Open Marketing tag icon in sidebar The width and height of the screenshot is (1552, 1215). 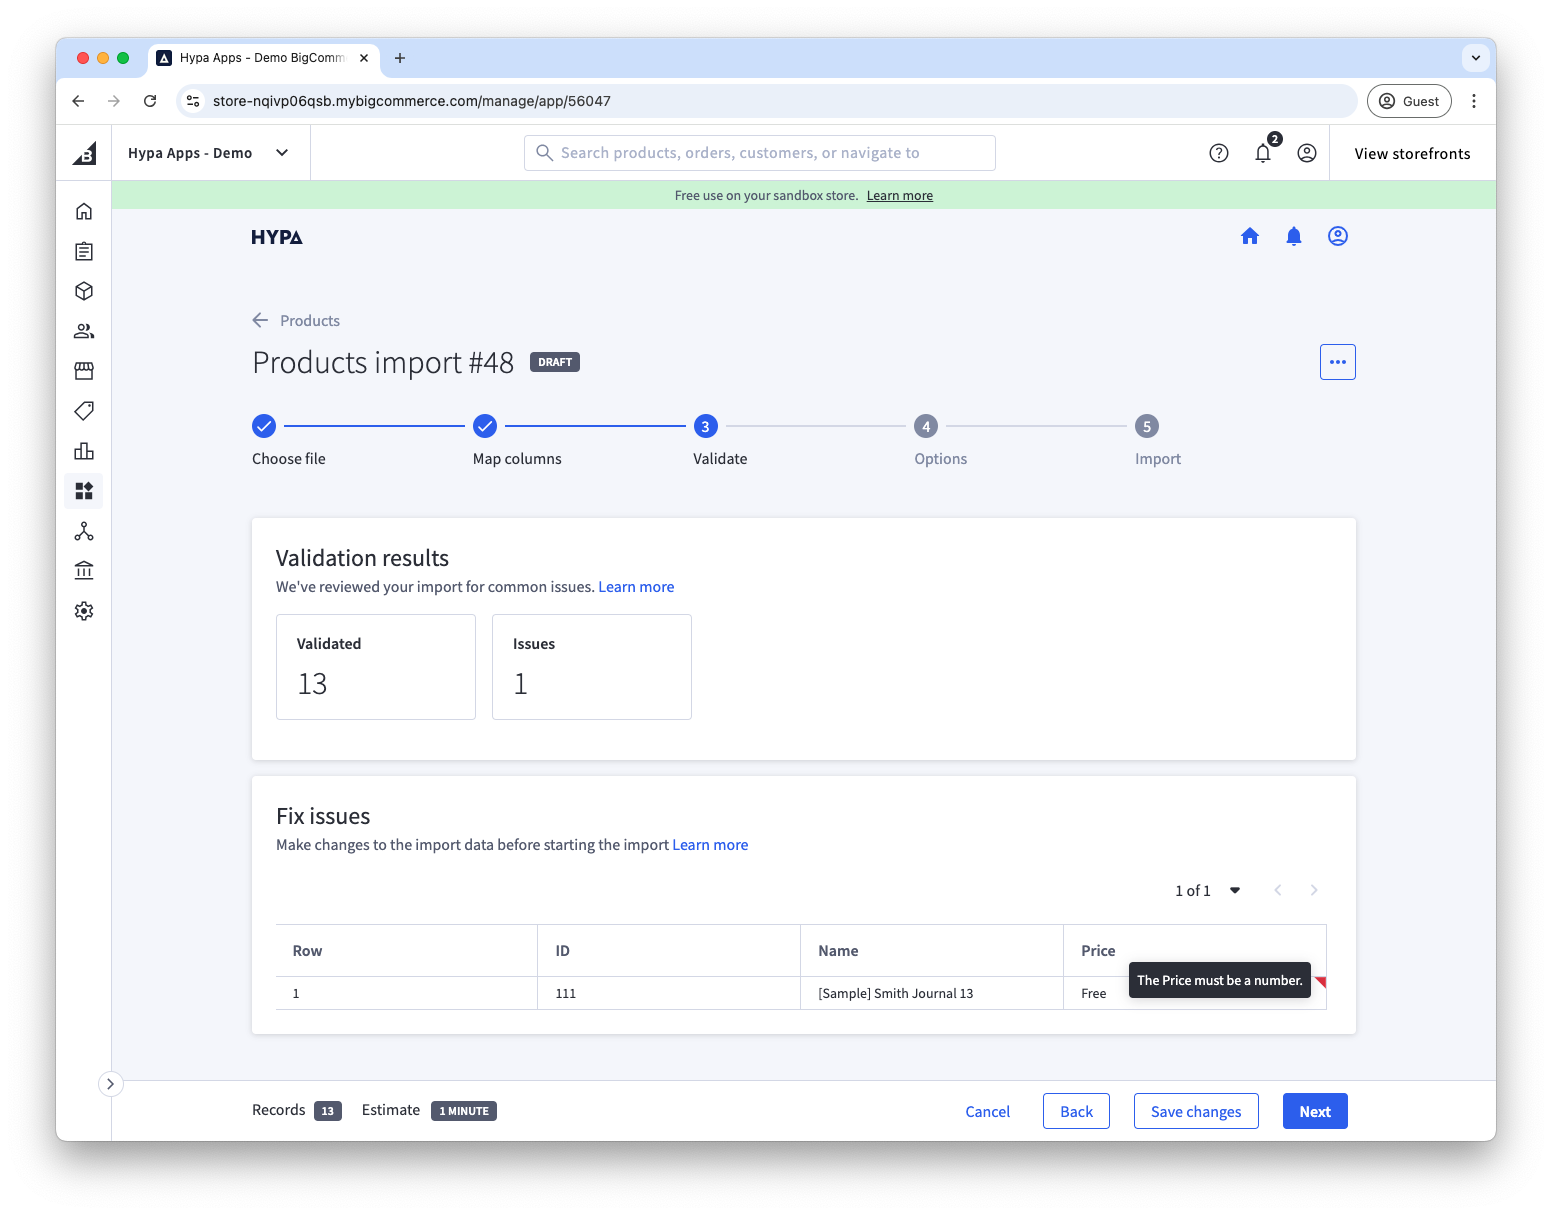84,411
